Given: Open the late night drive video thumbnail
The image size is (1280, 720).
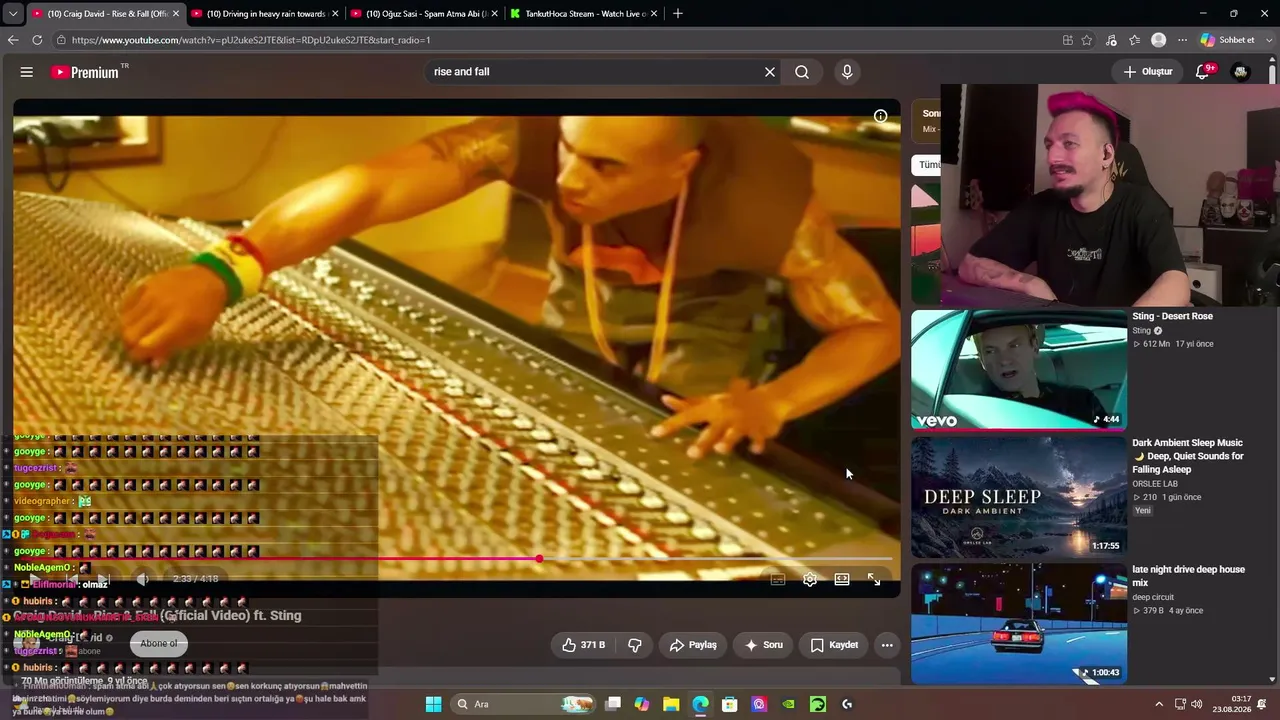Looking at the screenshot, I should point(1019,624).
